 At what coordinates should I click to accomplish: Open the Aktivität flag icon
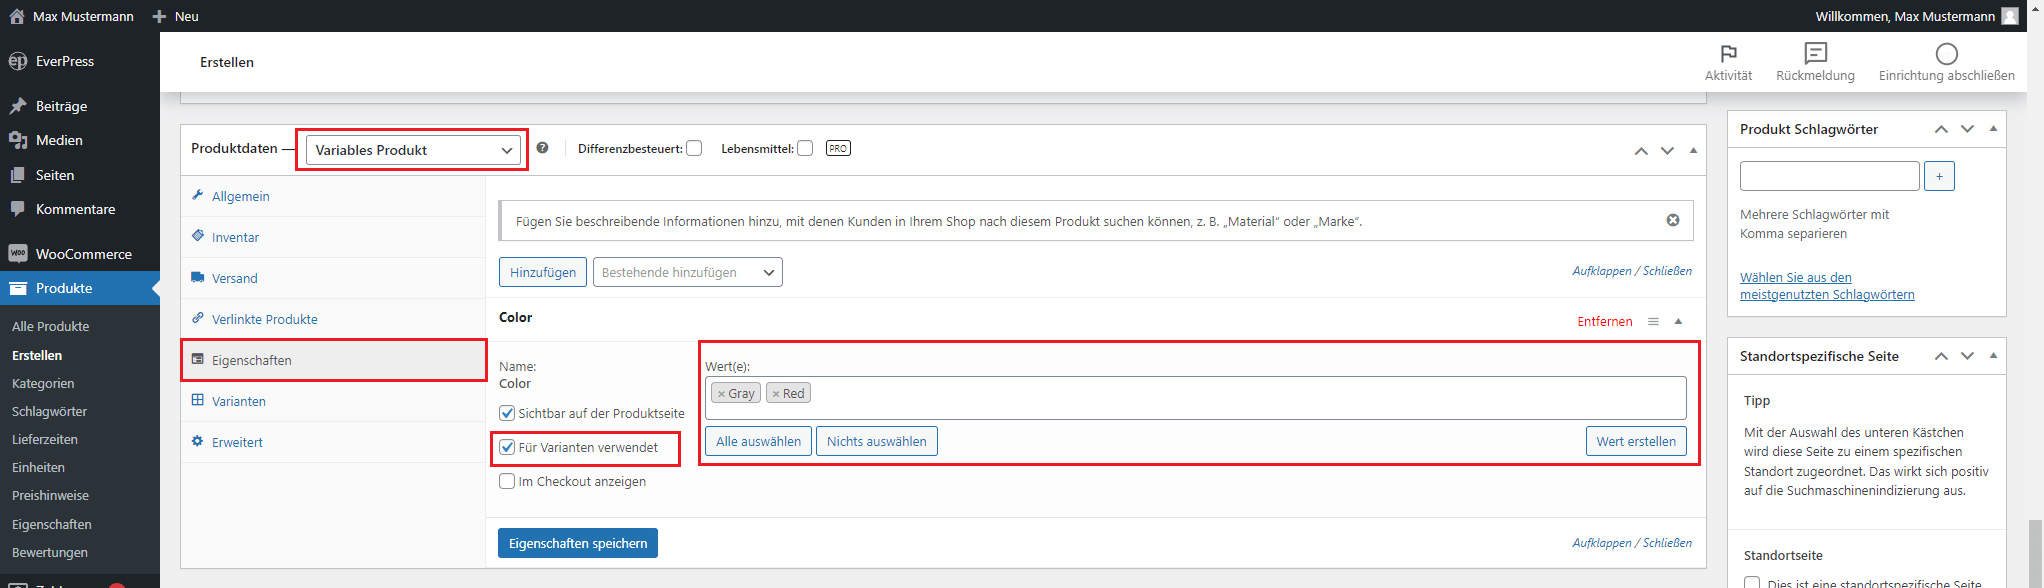(x=1728, y=54)
